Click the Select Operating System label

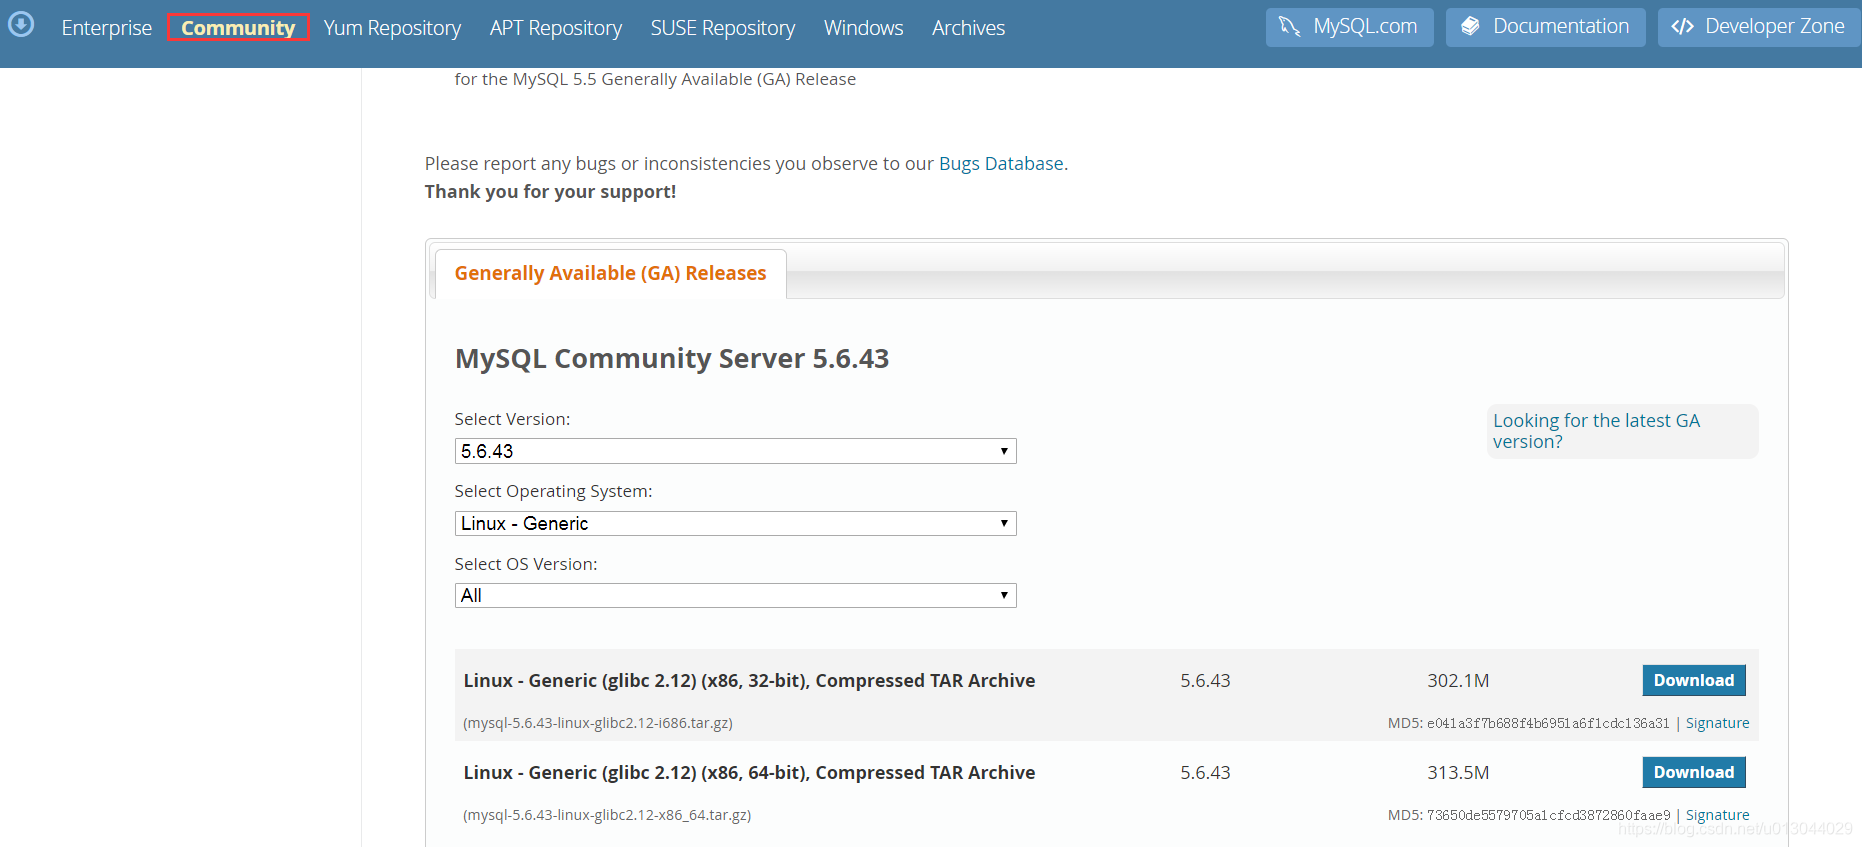point(553,491)
